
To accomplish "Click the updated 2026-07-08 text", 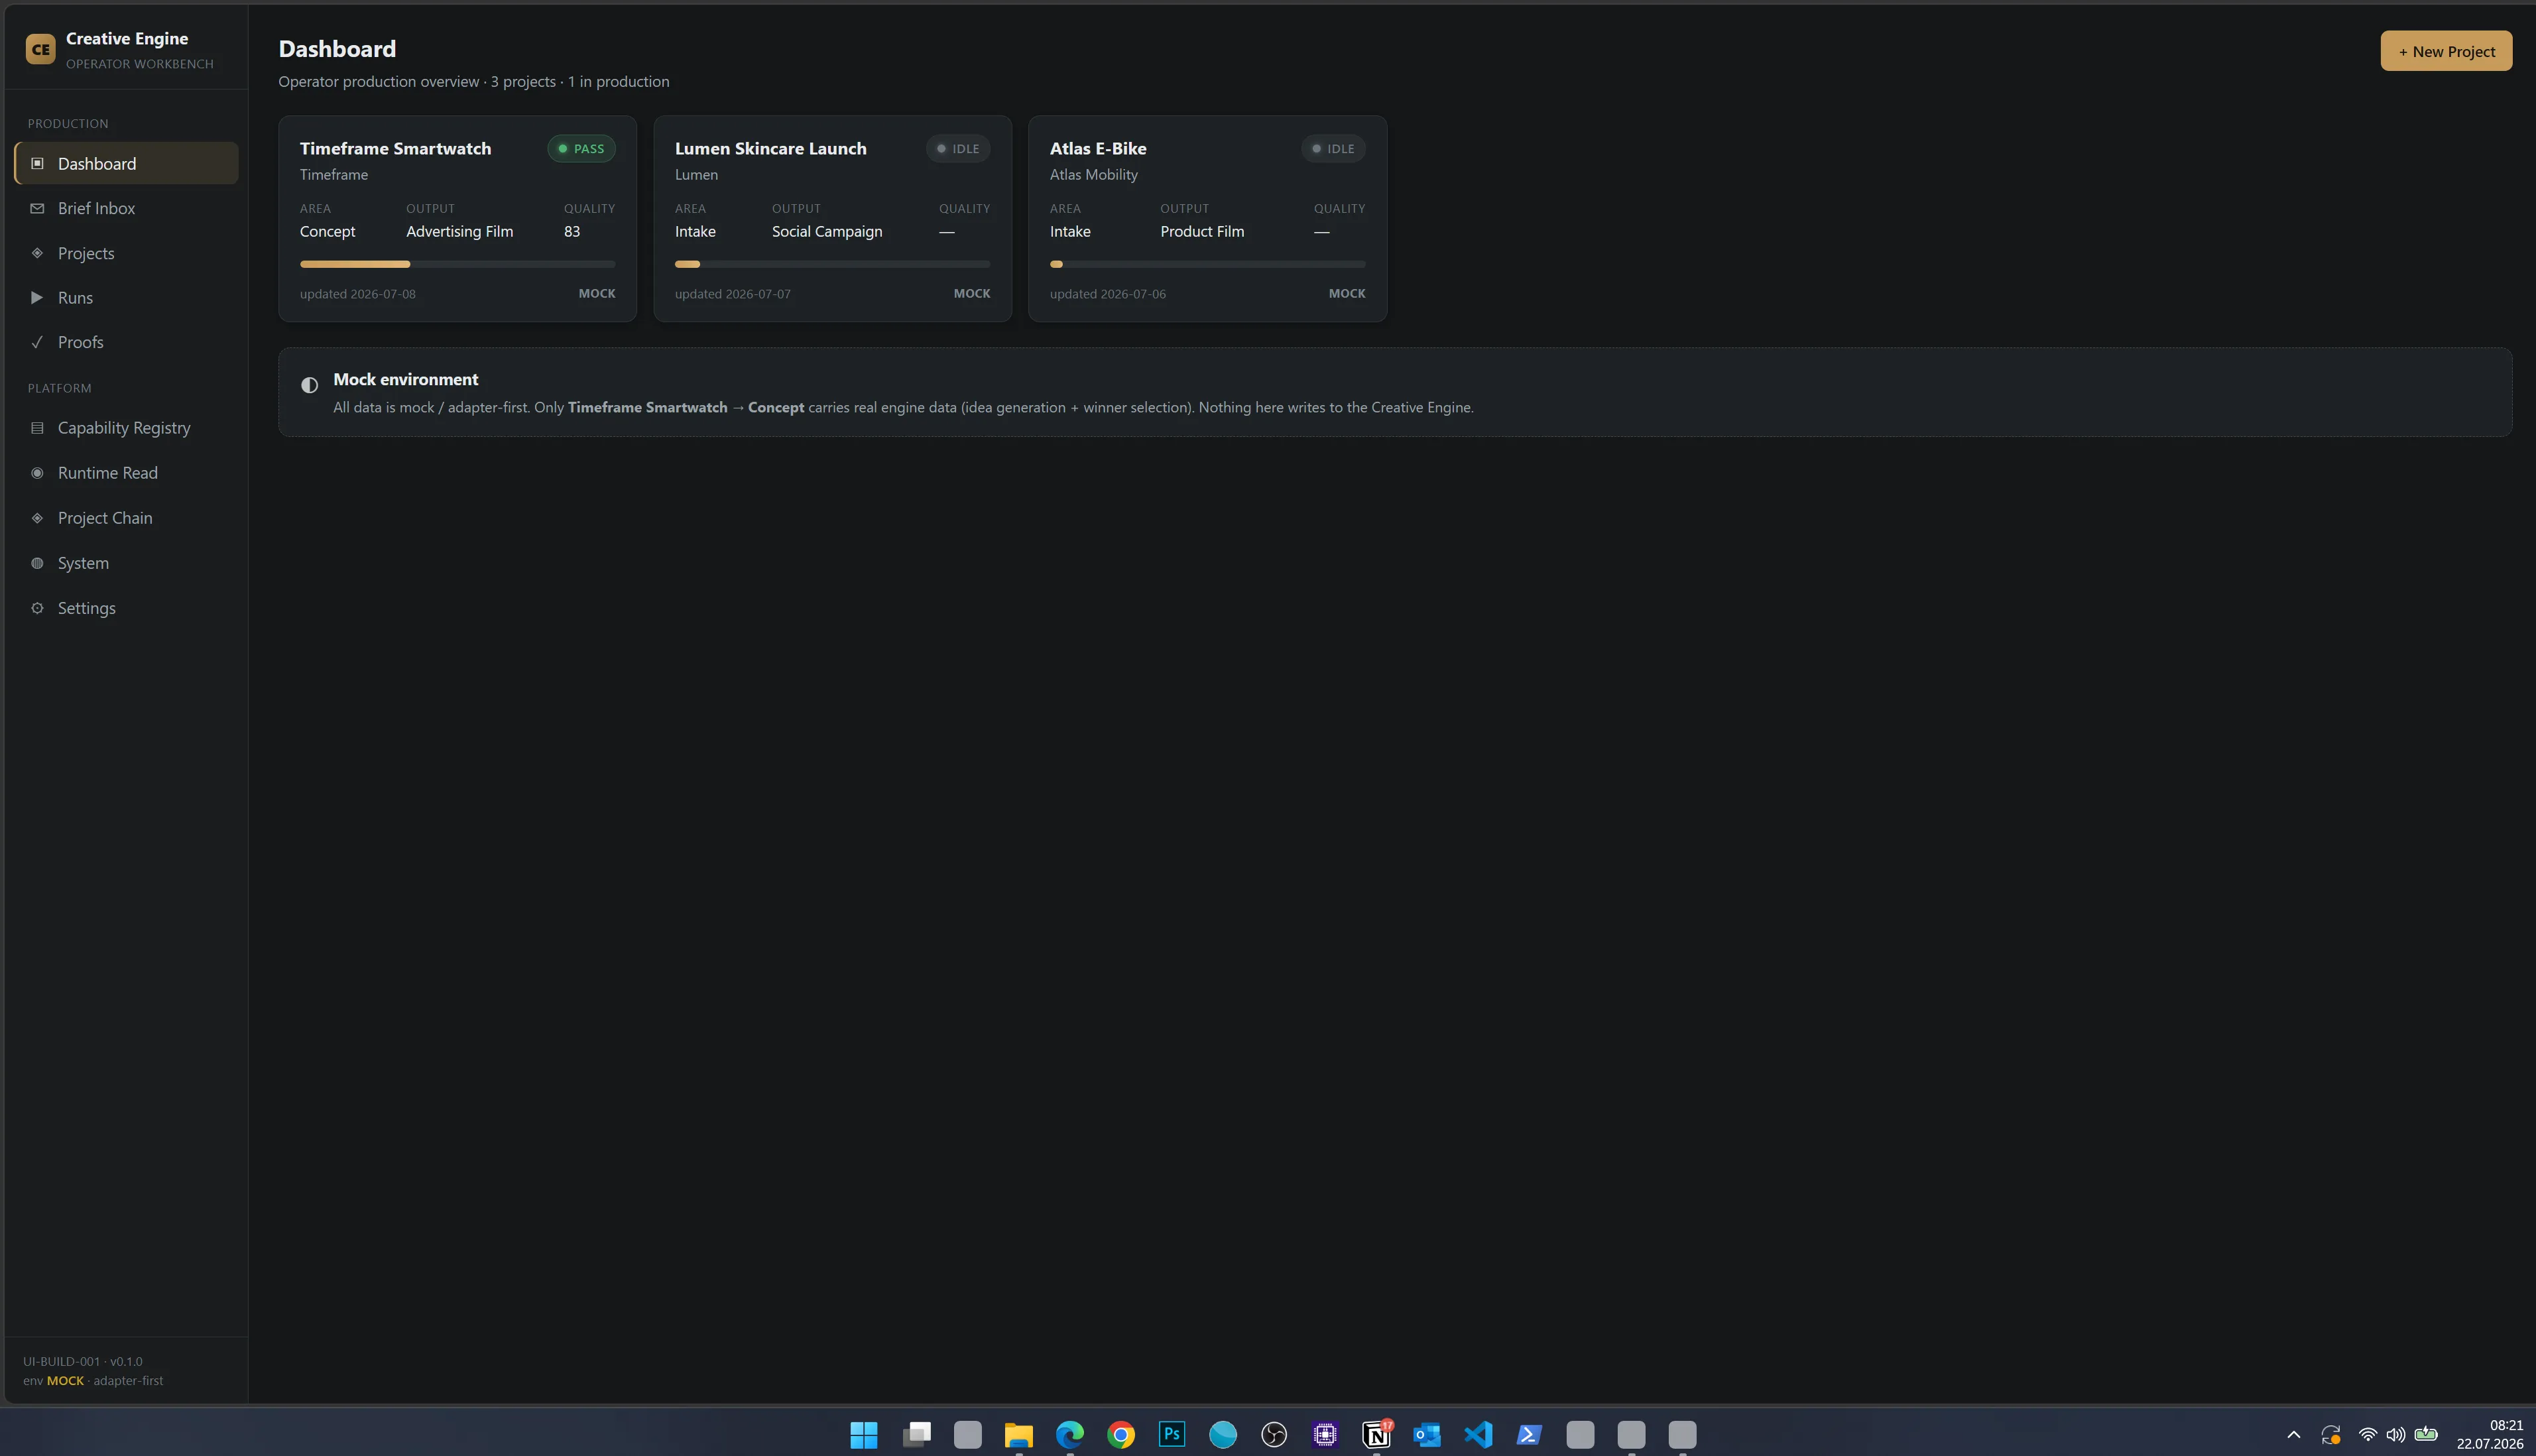I will pos(358,294).
